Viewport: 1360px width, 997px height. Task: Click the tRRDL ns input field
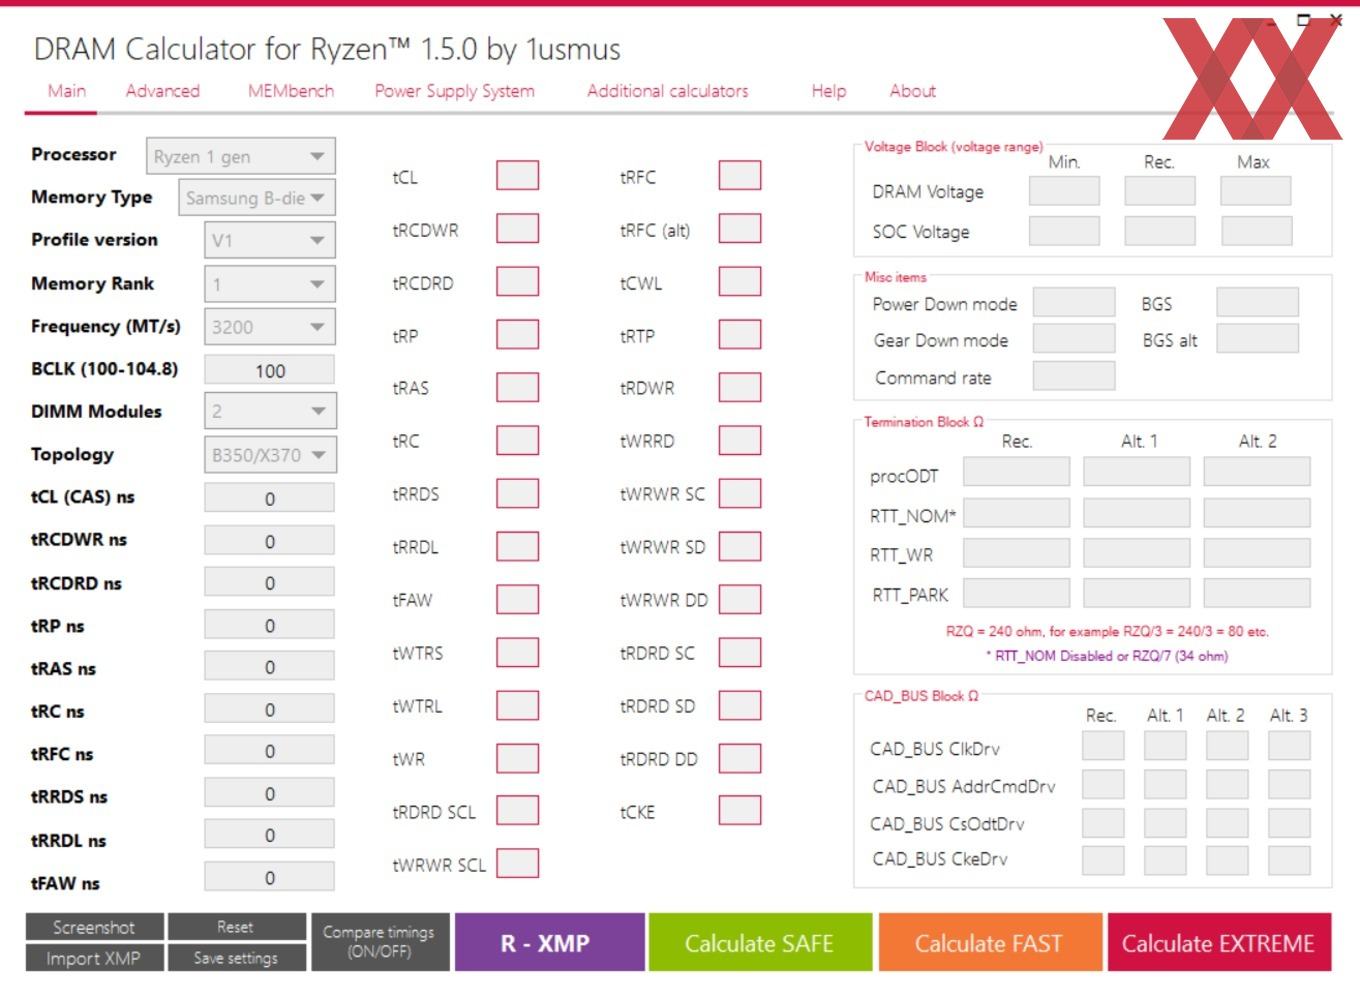[x=270, y=835]
